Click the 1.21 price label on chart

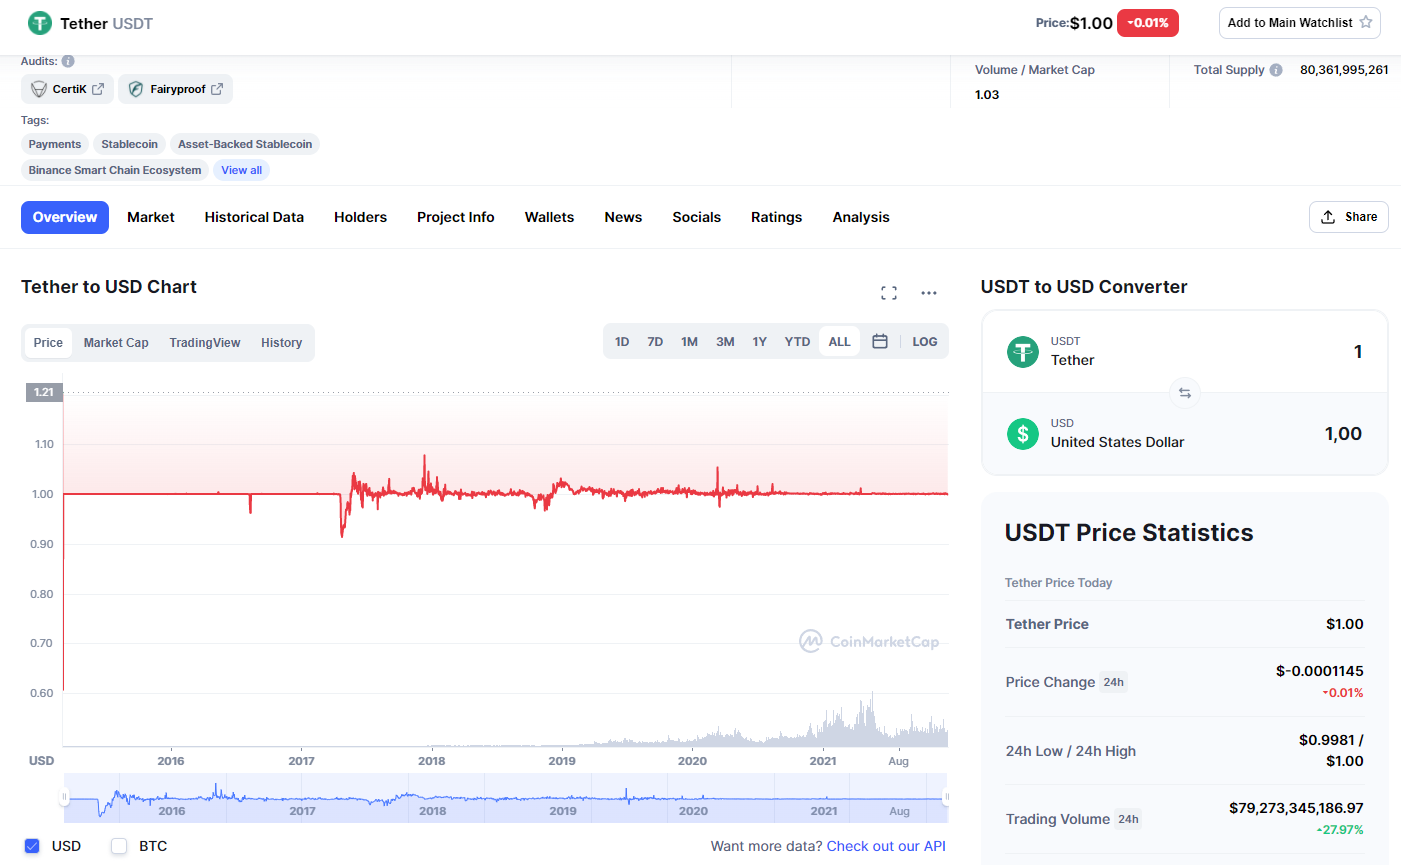[44, 392]
